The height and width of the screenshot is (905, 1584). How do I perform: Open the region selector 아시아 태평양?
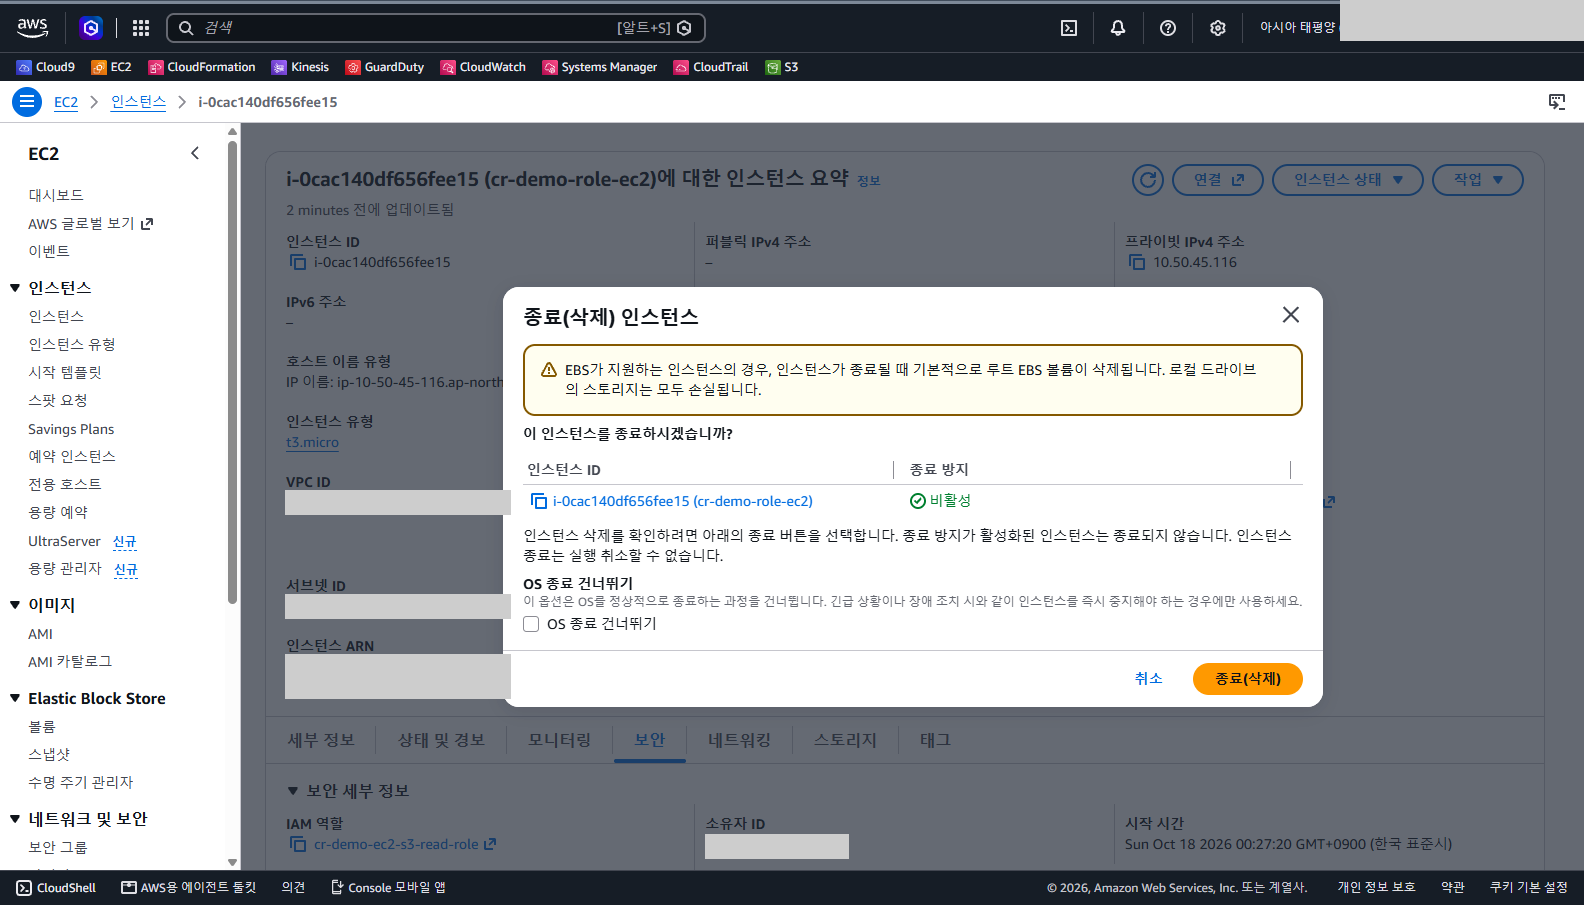click(1297, 28)
